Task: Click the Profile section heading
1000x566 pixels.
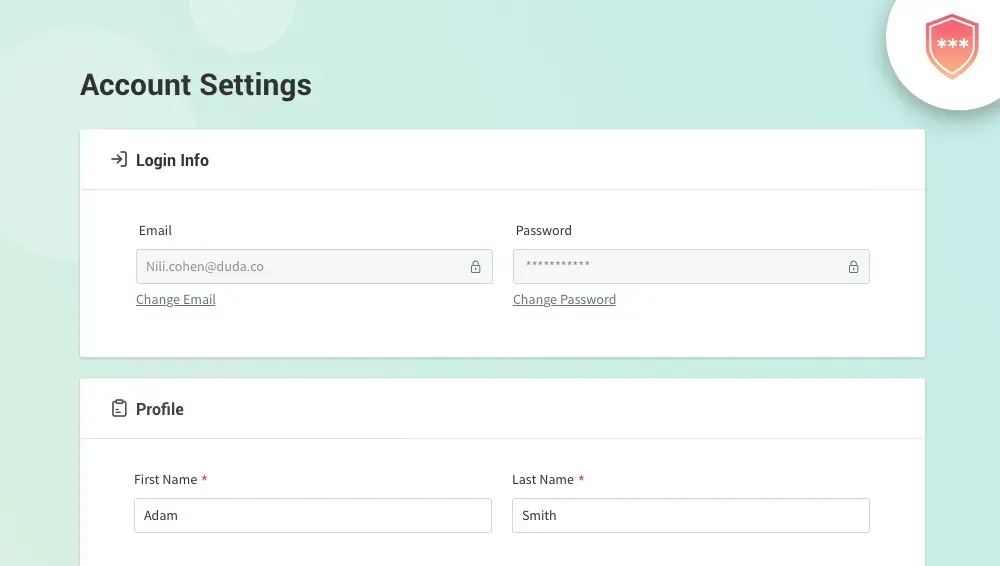Action: (x=159, y=409)
